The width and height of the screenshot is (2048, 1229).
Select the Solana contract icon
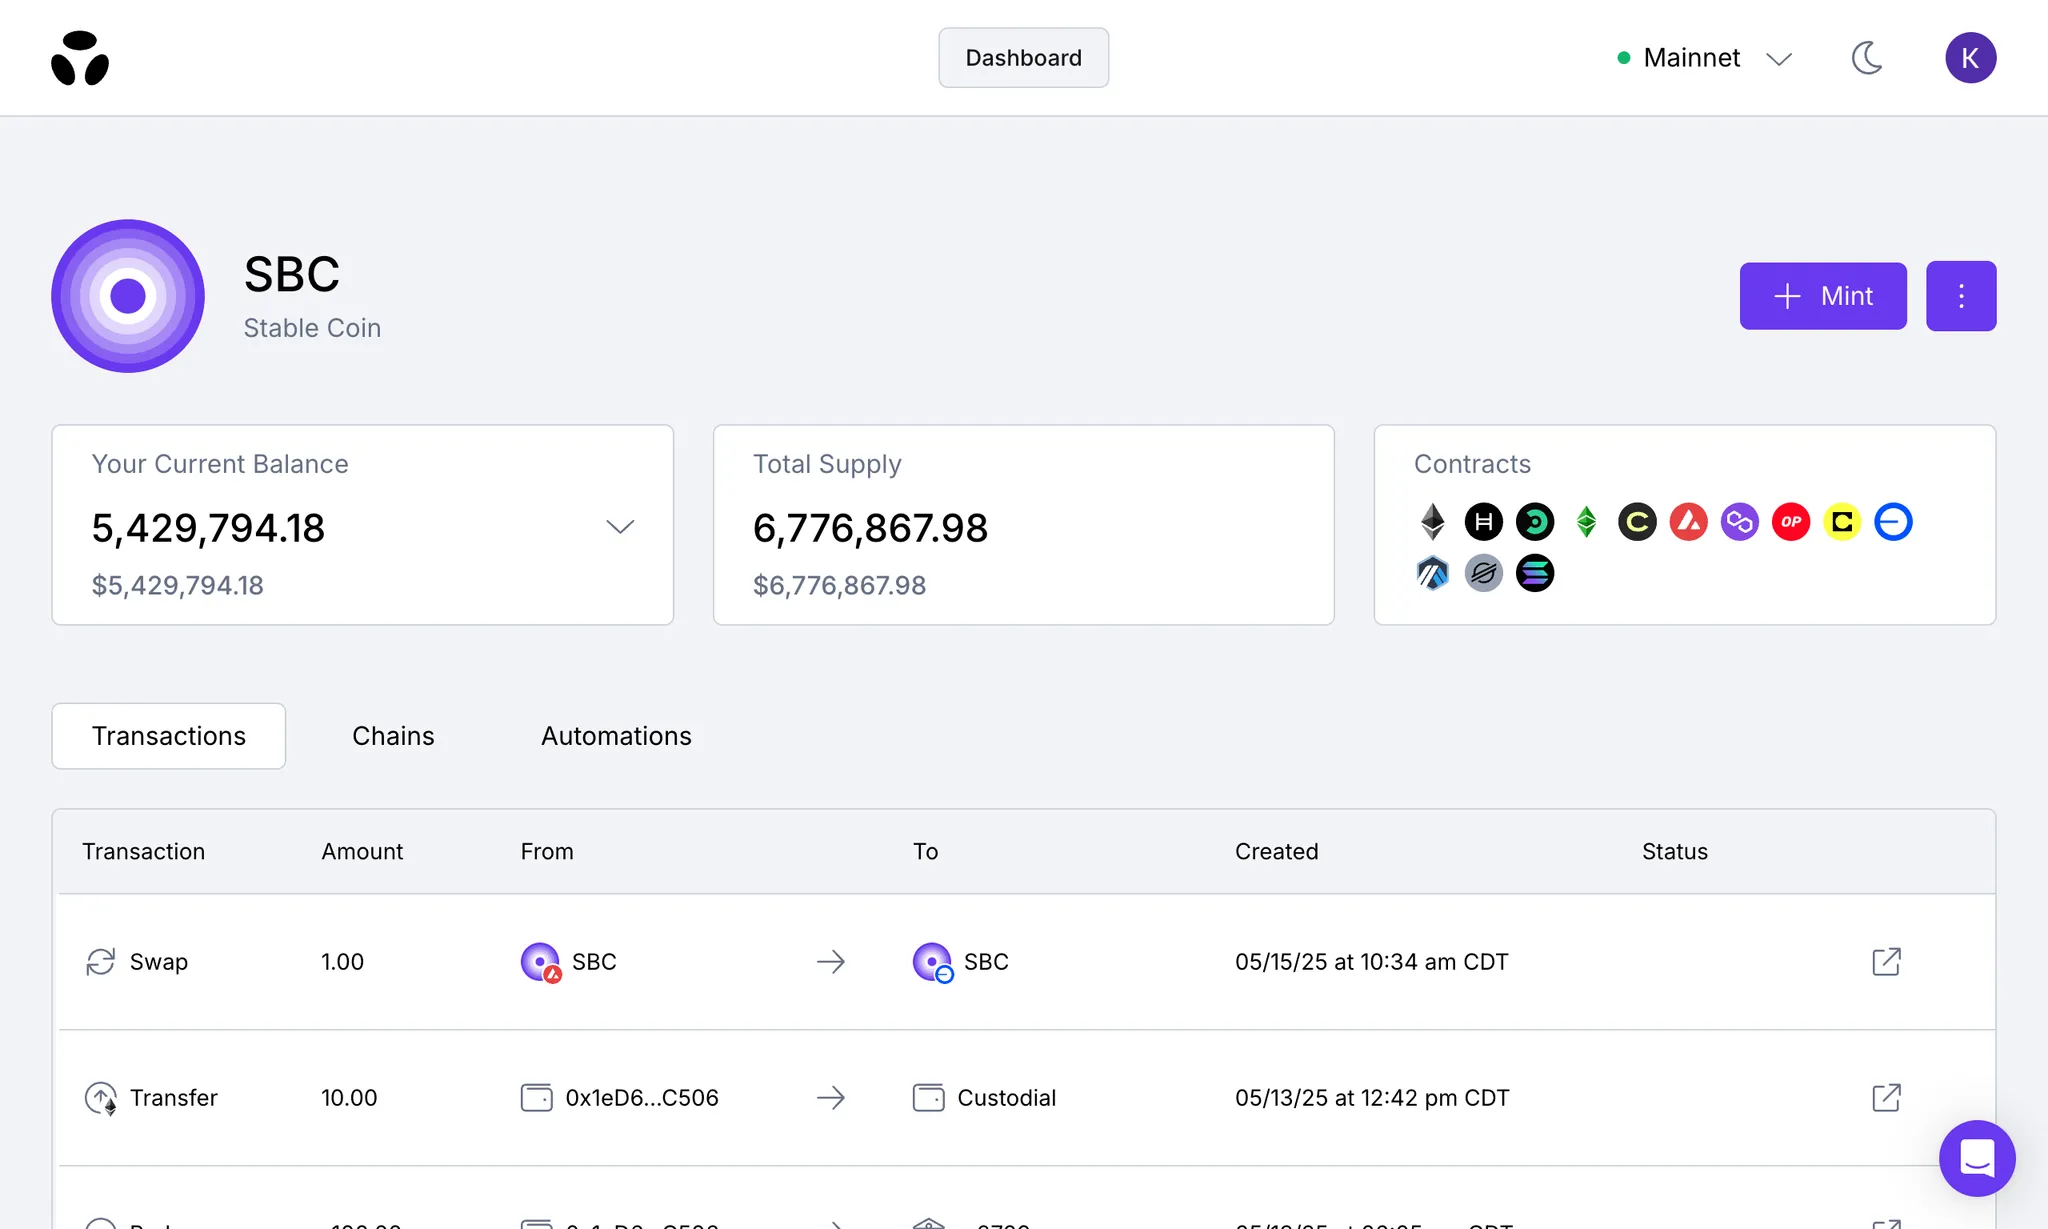(1536, 573)
